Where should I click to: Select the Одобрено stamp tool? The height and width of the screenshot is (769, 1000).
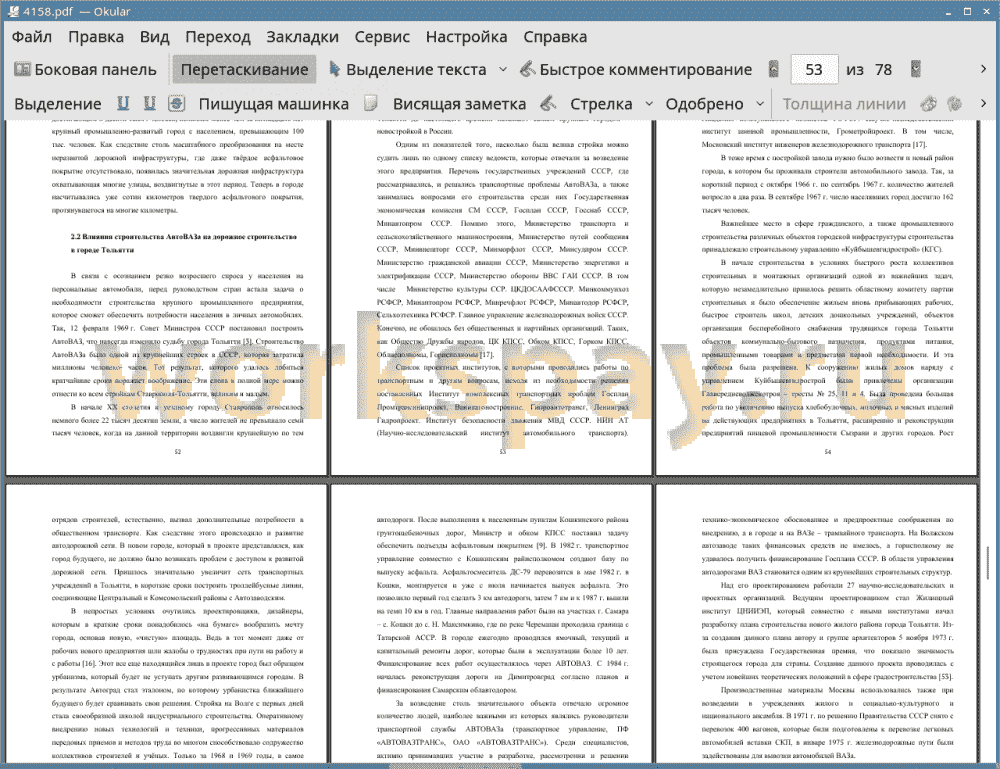point(704,104)
